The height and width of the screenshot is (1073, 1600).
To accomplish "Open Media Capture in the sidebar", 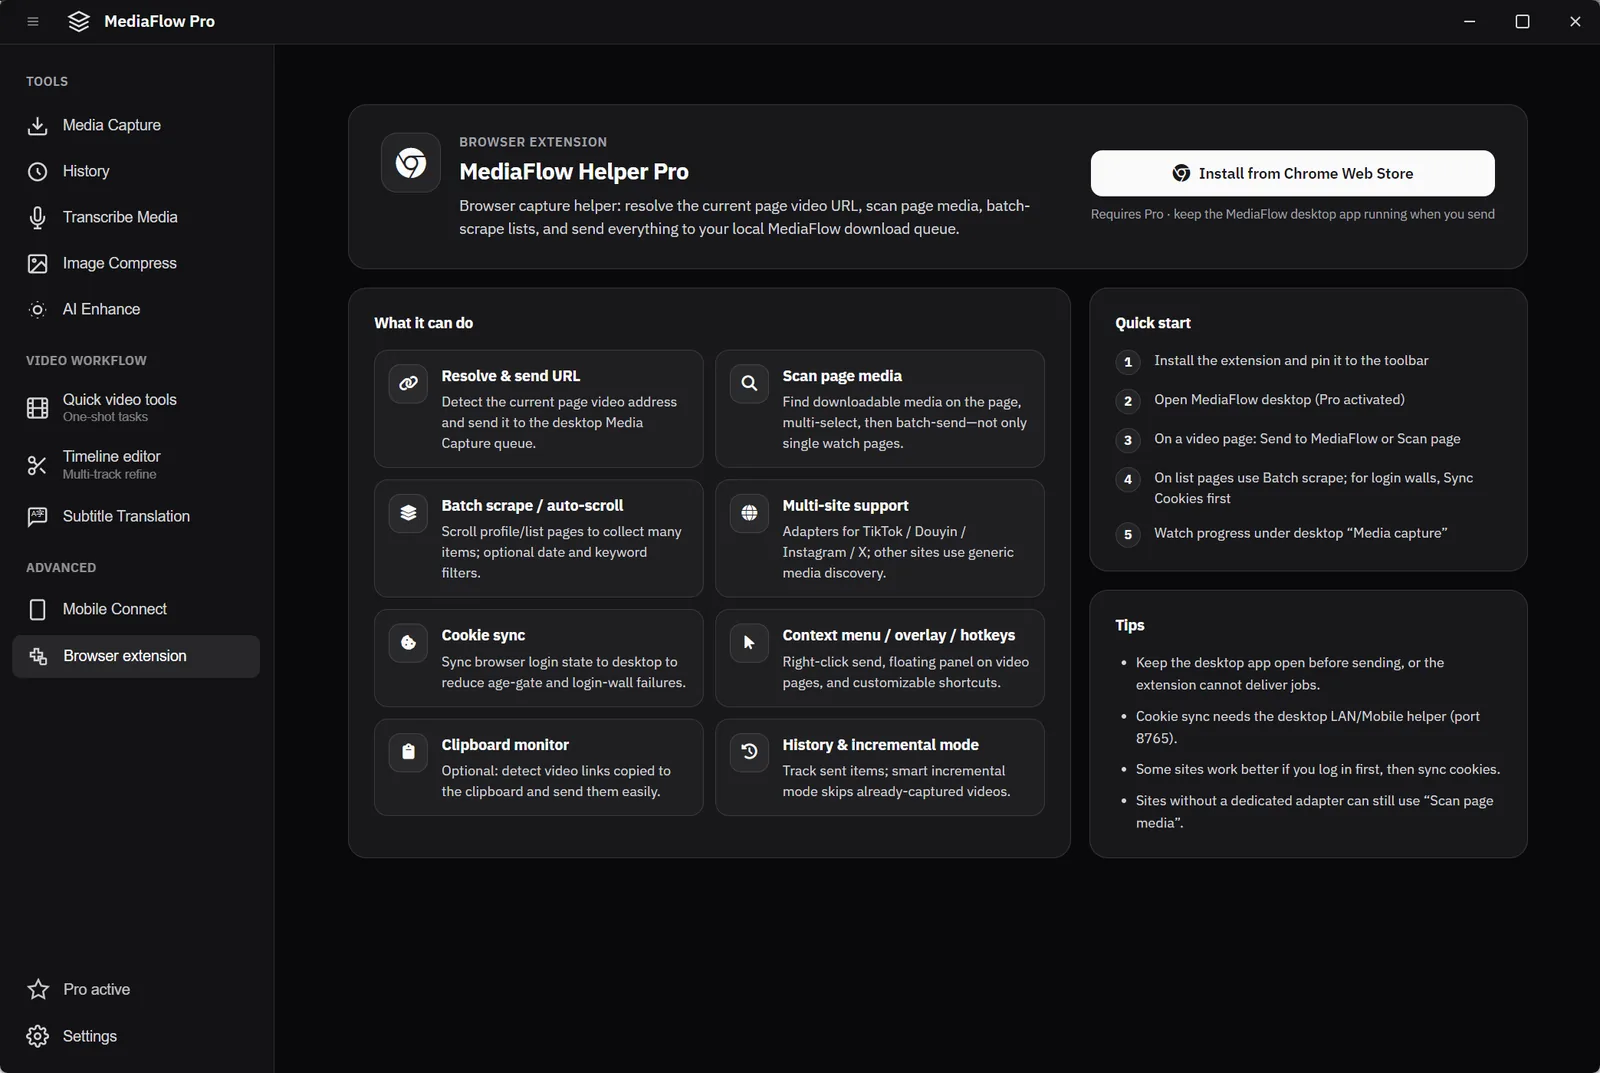I will point(136,126).
